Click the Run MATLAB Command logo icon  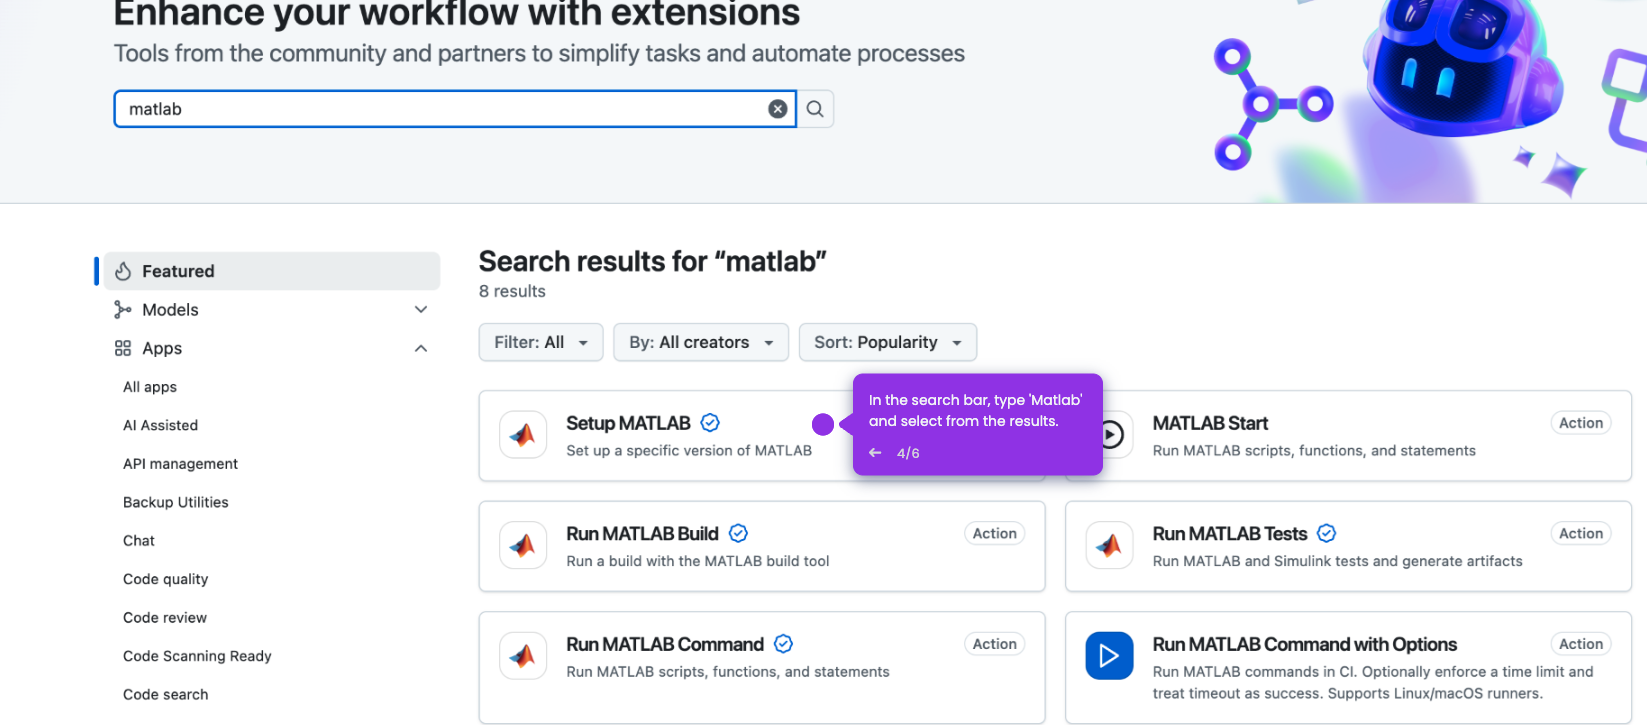tap(523, 656)
